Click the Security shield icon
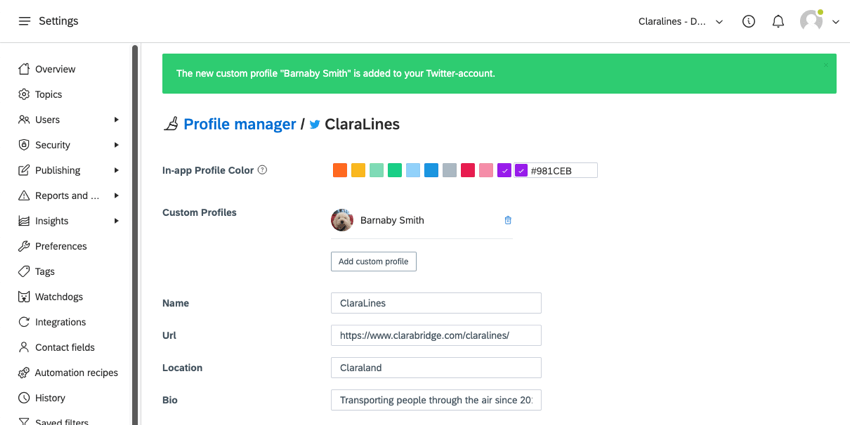 click(23, 145)
